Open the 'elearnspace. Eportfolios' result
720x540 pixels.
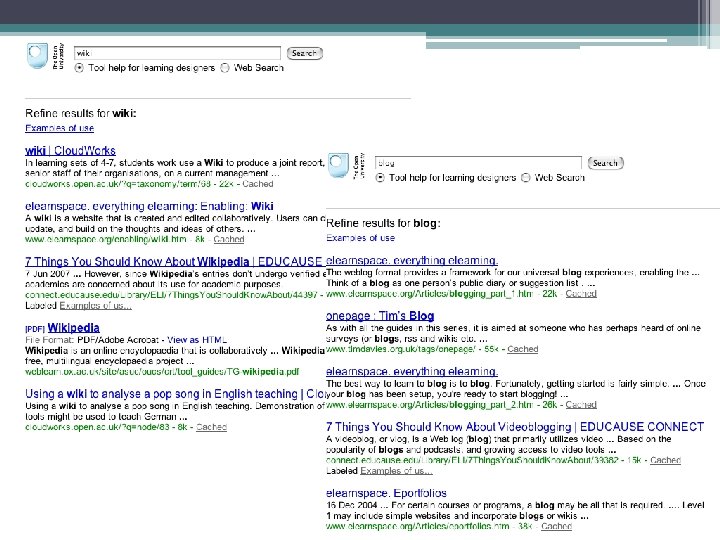[x=386, y=493]
